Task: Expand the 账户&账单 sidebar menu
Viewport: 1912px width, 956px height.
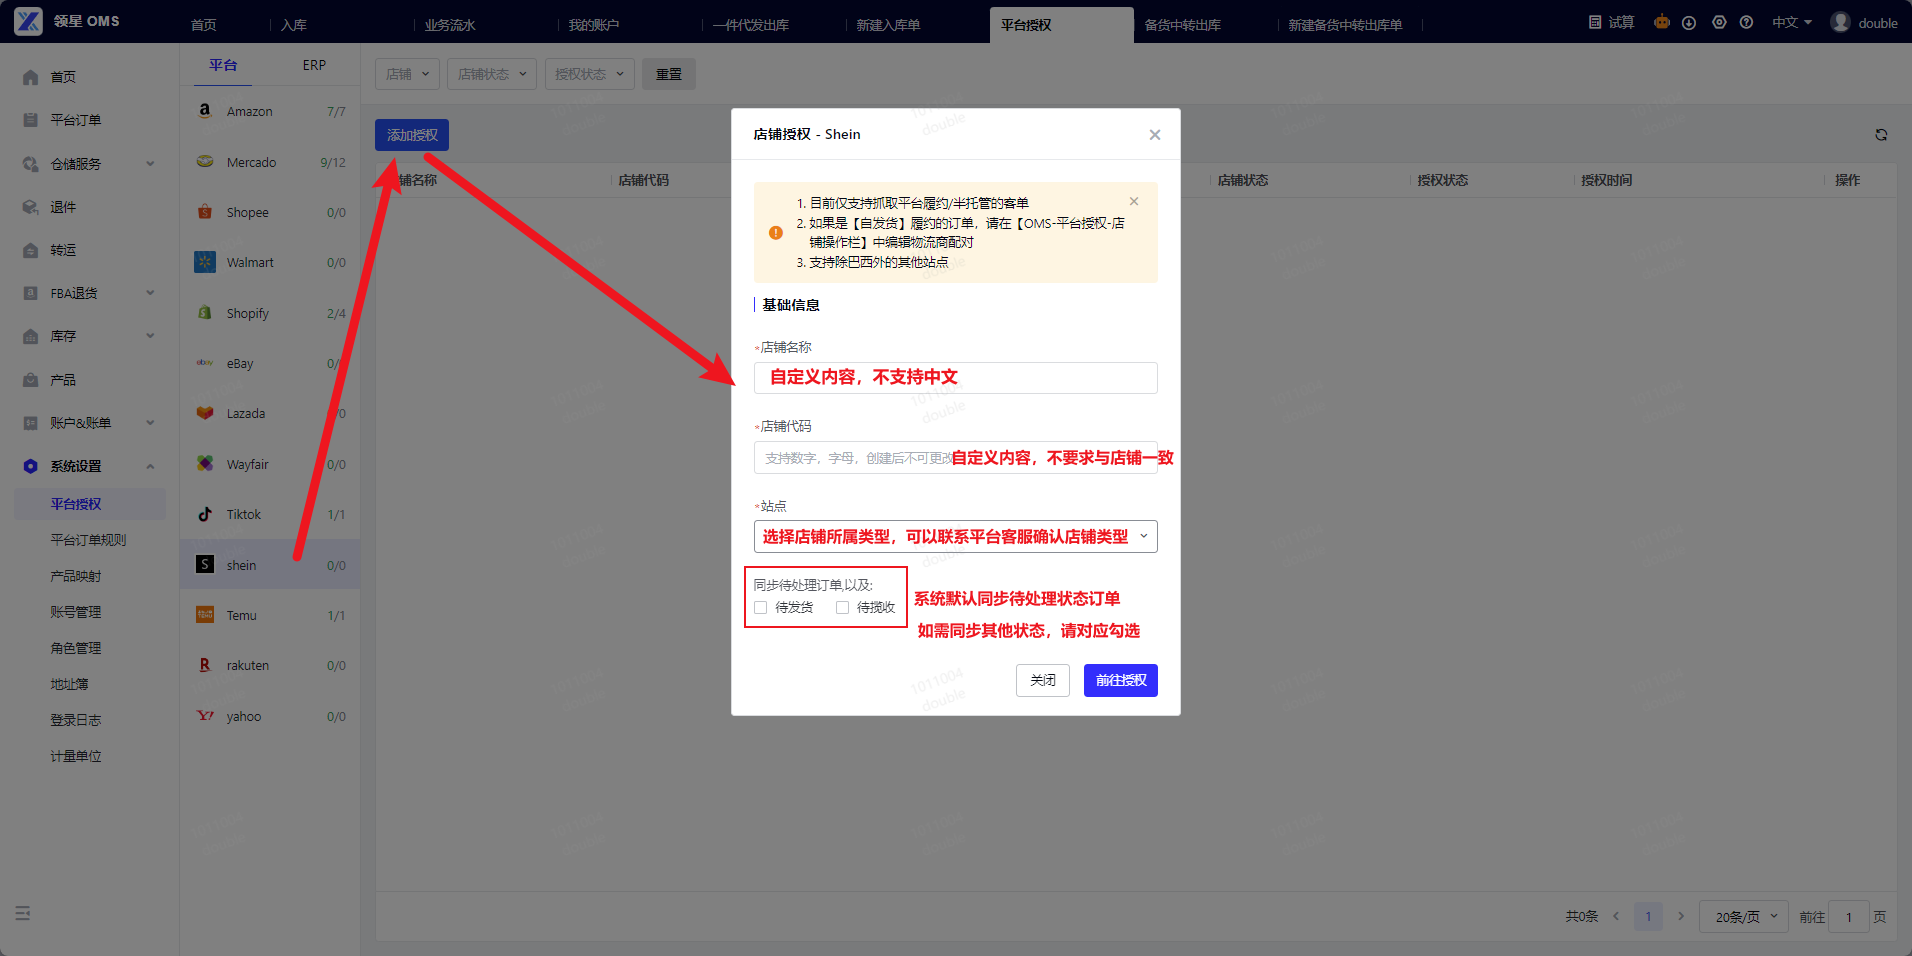Action: (x=90, y=423)
